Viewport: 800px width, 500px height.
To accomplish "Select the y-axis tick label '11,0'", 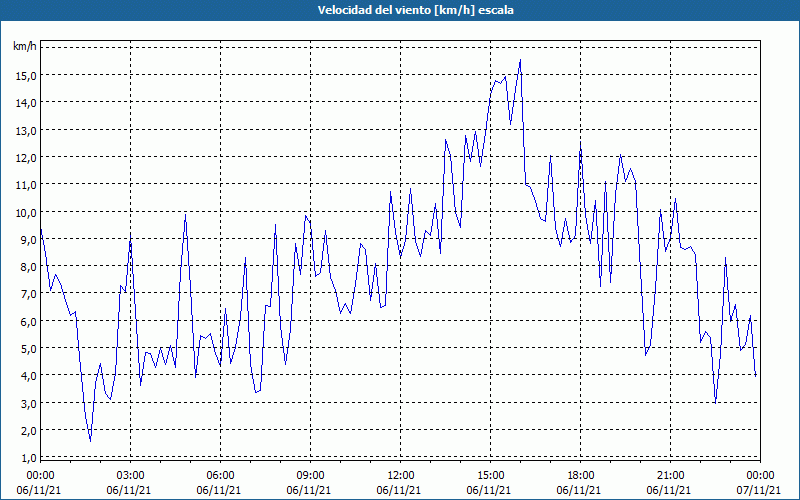I will (x=26, y=185).
